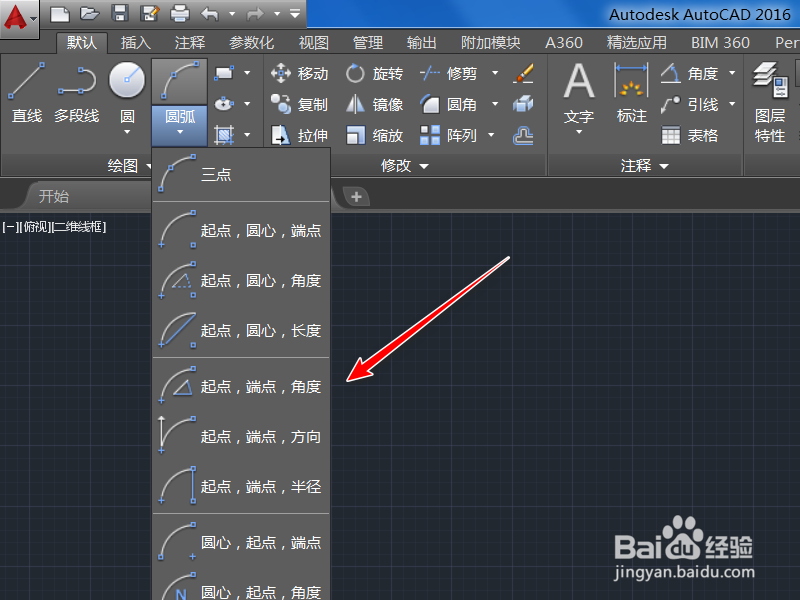The width and height of the screenshot is (800, 600).
Task: Click the 圆弧 arc tool icon
Action: click(180, 81)
